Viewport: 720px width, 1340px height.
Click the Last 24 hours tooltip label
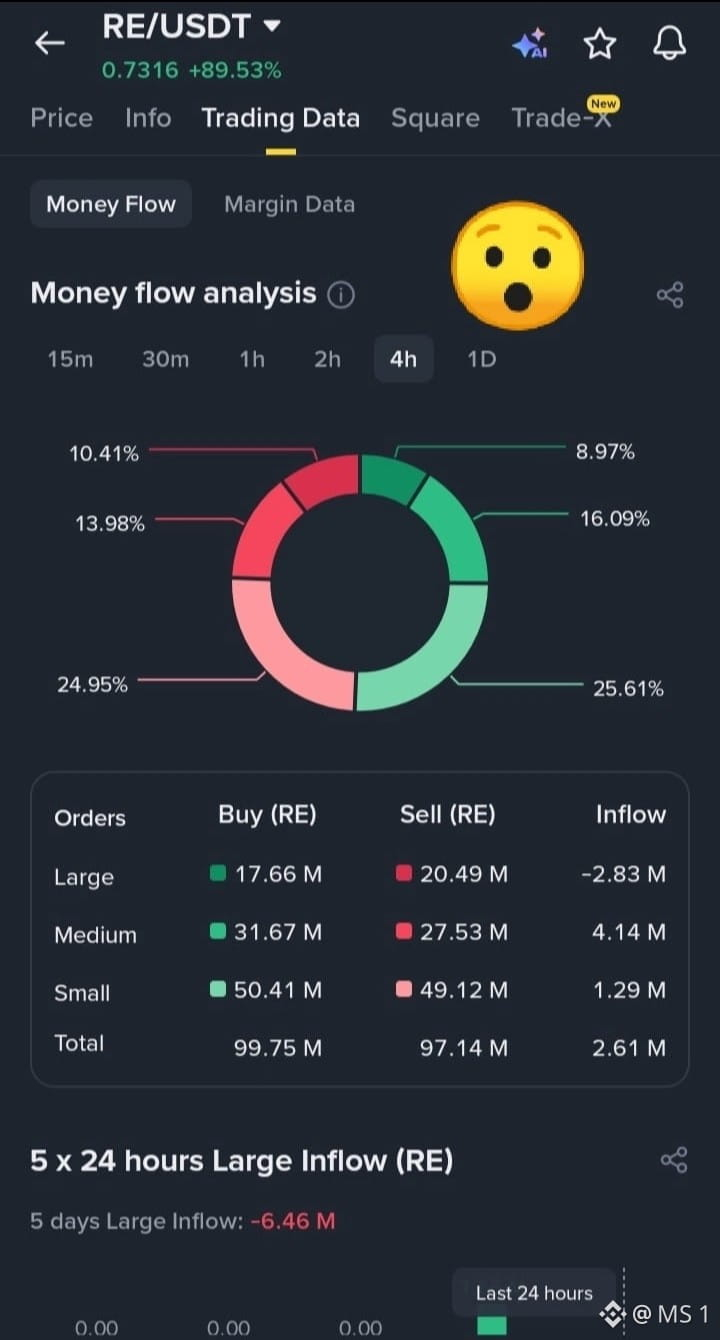[534, 1293]
